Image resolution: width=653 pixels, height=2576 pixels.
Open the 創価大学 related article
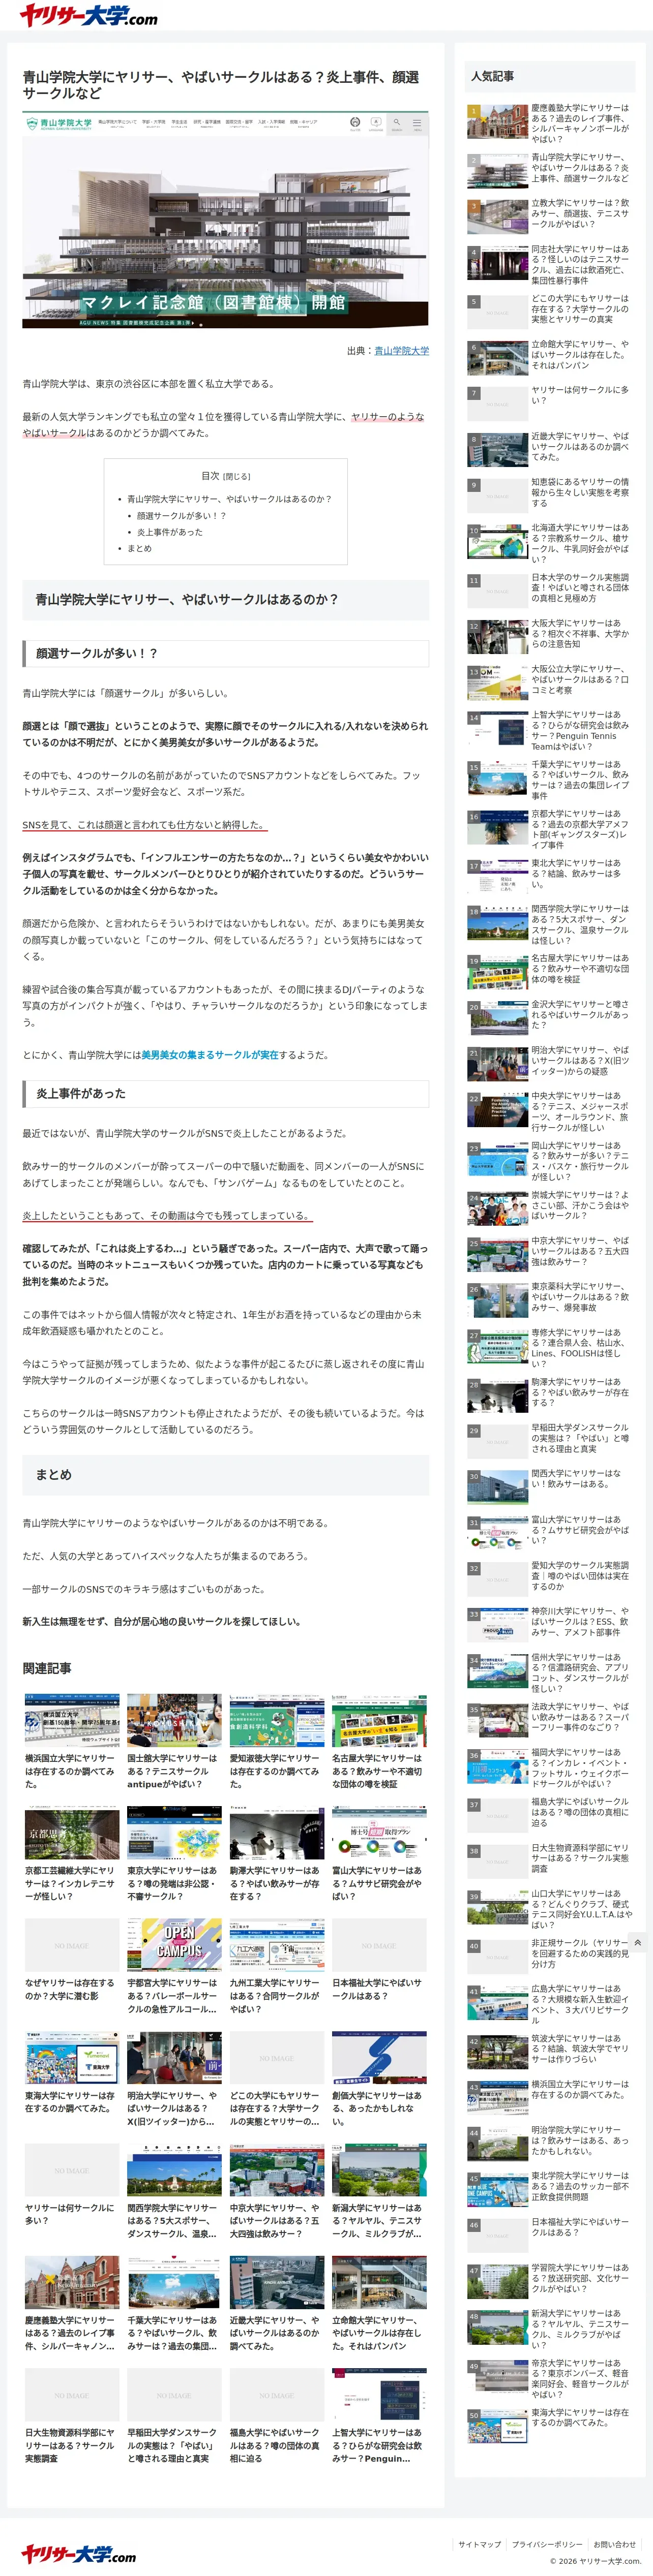pos(379,2080)
